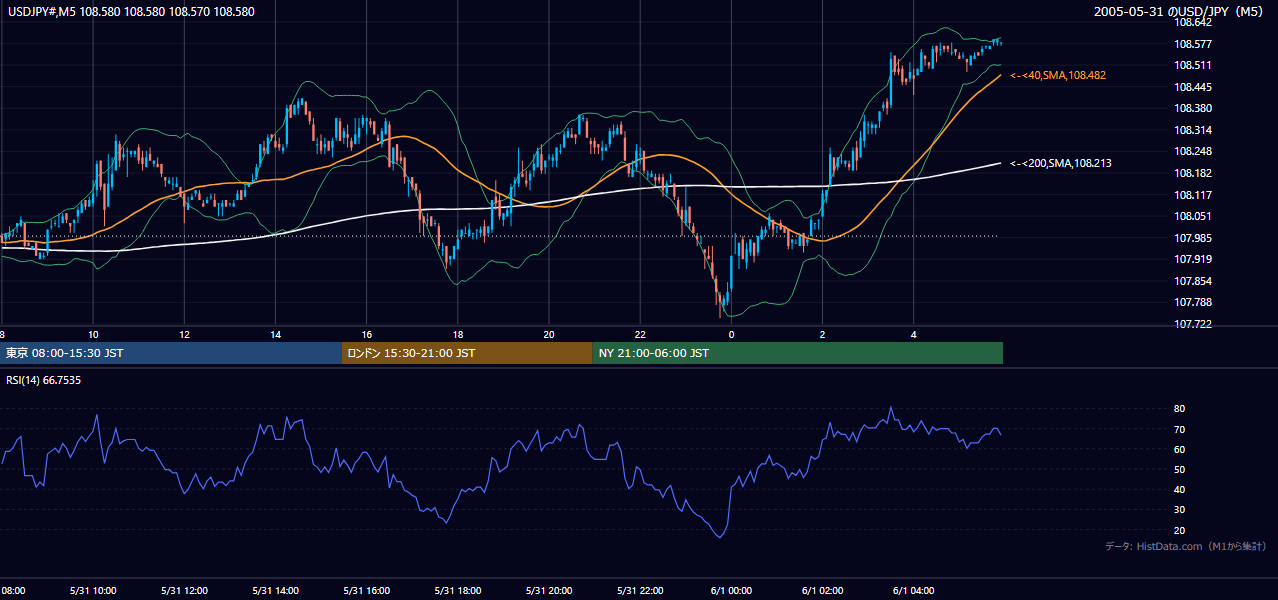Click the RSI axis value 50
Viewport: 1278px width, 600px height.
[1180, 469]
